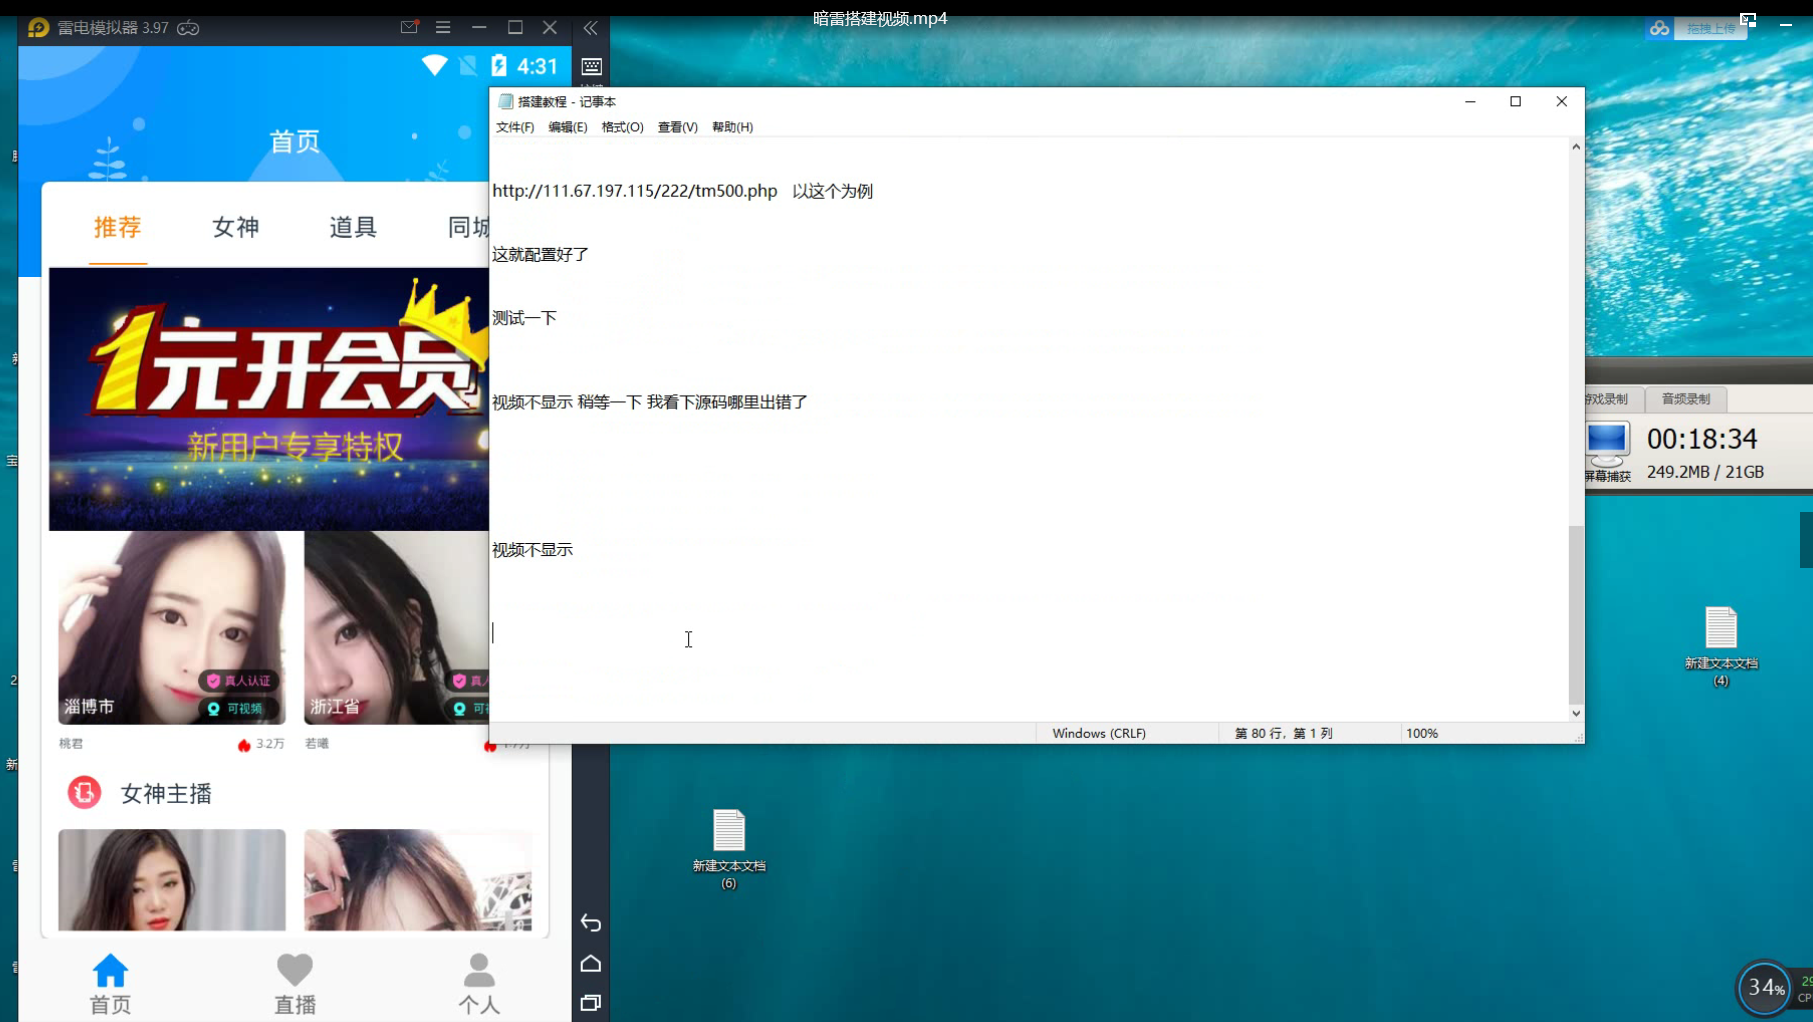Viewport: 1813px width, 1022px height.
Task: Open the emulator keyboard settings icon
Action: [x=592, y=67]
